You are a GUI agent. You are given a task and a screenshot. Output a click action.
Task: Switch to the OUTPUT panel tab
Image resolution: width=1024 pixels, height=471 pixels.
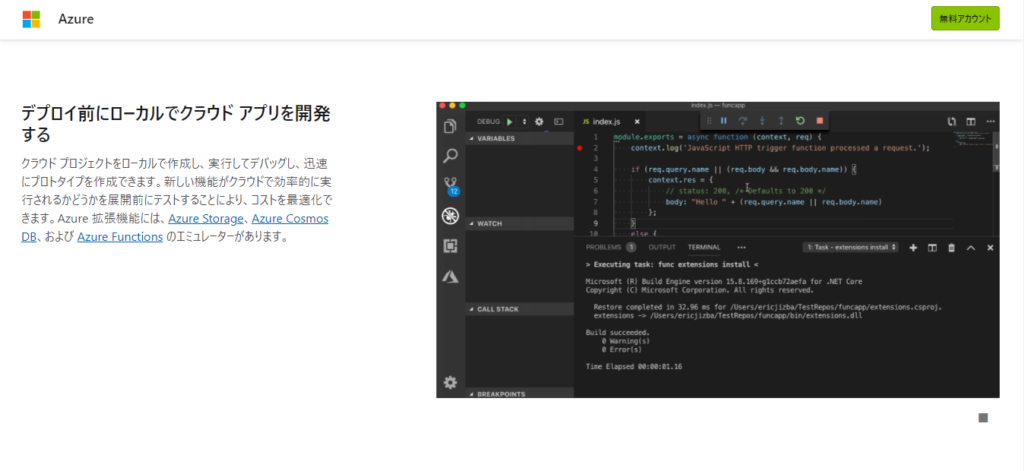coord(662,248)
